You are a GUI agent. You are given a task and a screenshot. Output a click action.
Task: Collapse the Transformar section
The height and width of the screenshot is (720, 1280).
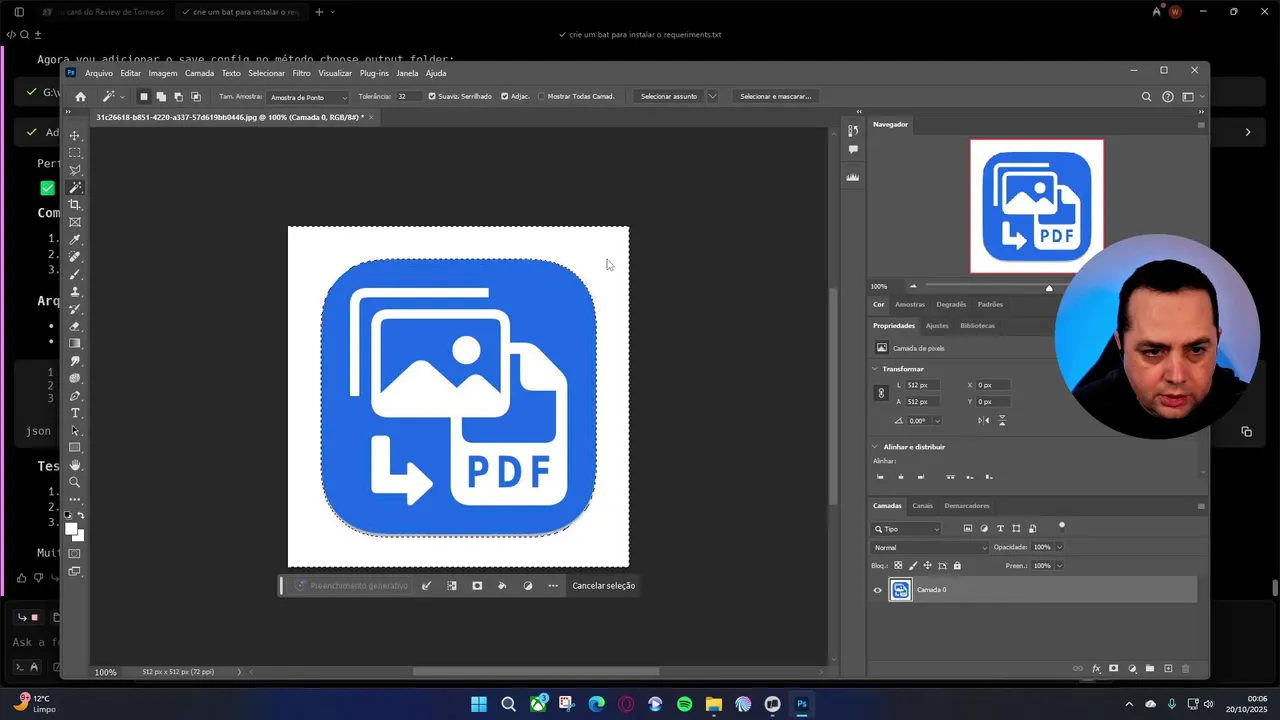pyautogui.click(x=876, y=369)
